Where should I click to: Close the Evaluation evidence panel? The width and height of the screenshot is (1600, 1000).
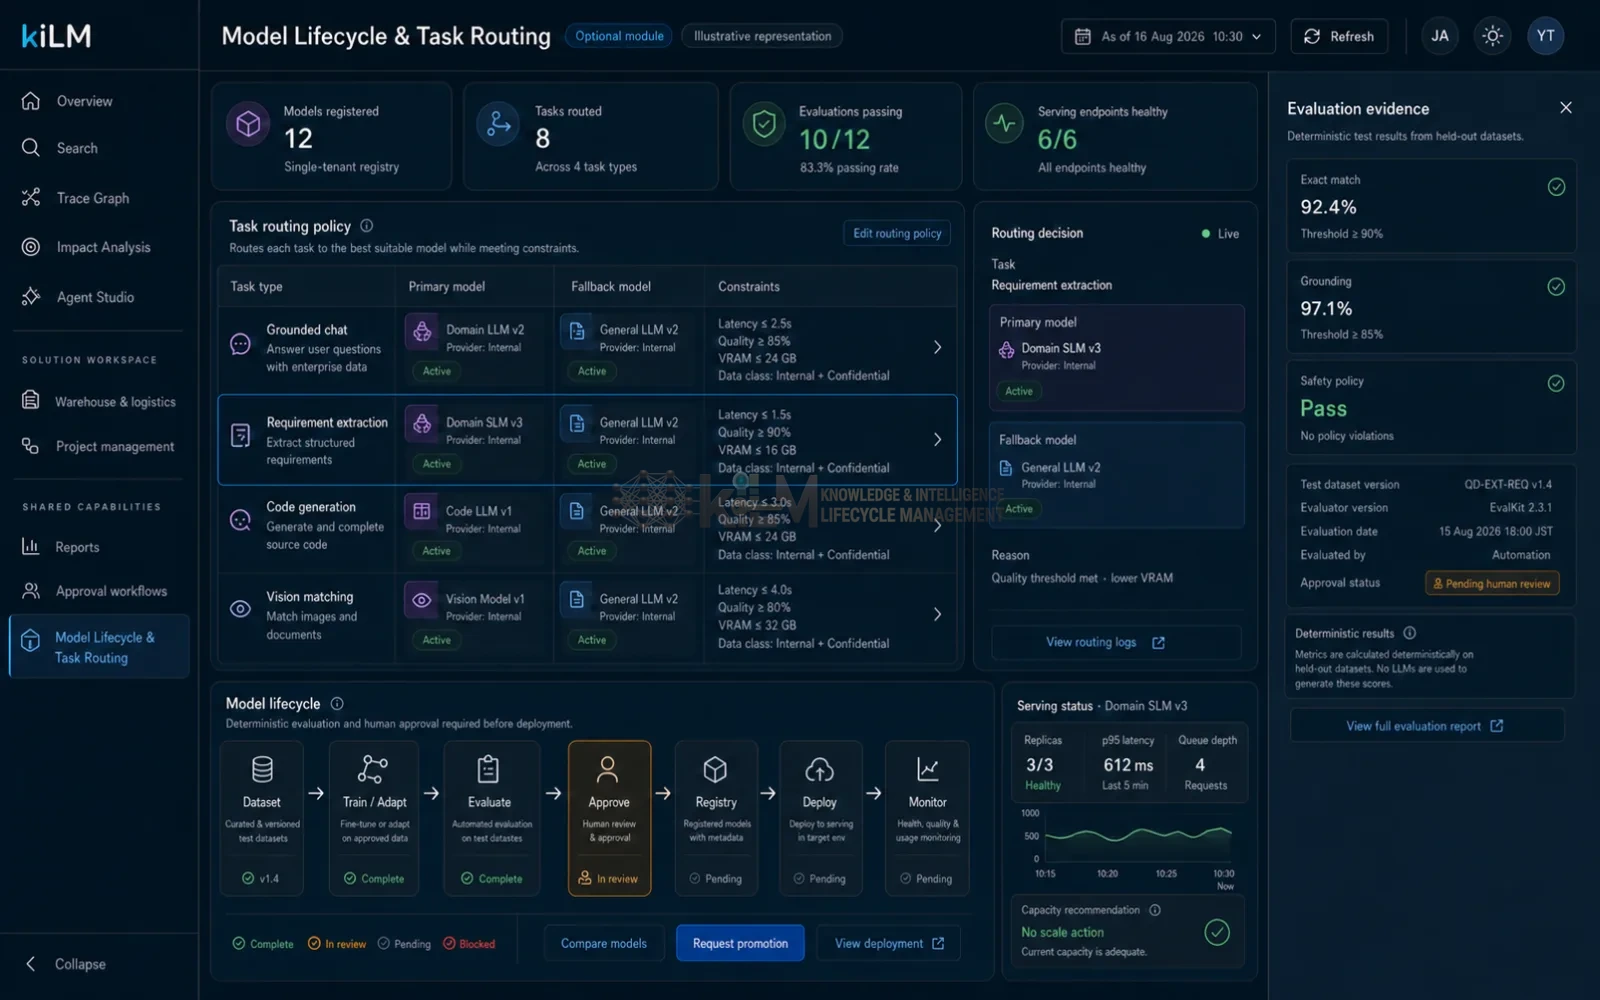(x=1566, y=108)
